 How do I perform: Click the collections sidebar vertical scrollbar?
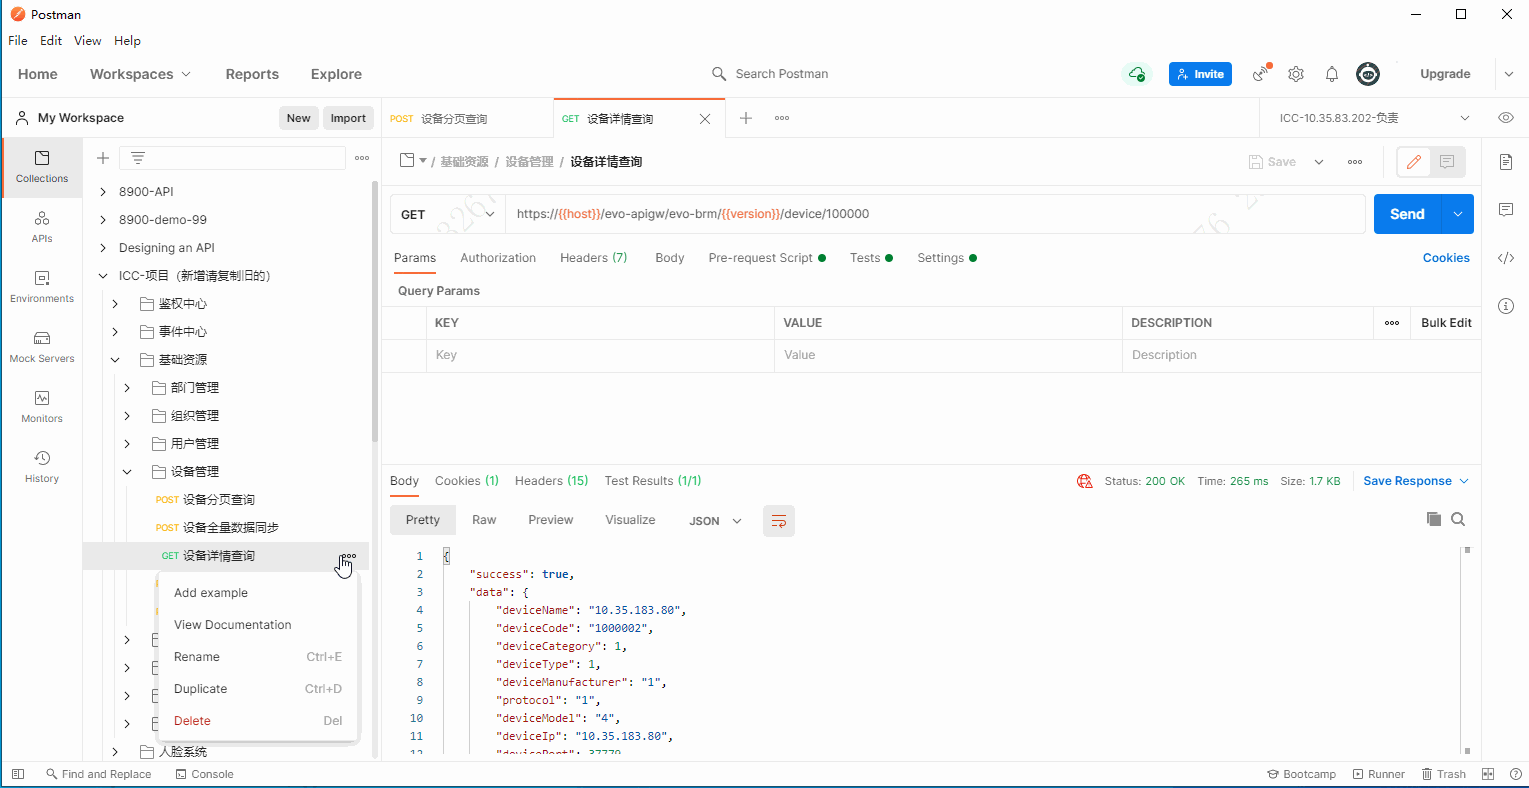(x=375, y=310)
